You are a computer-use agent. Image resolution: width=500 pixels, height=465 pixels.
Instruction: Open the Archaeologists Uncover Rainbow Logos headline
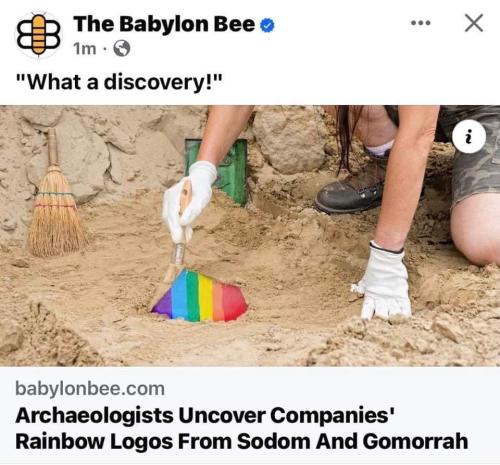click(242, 429)
